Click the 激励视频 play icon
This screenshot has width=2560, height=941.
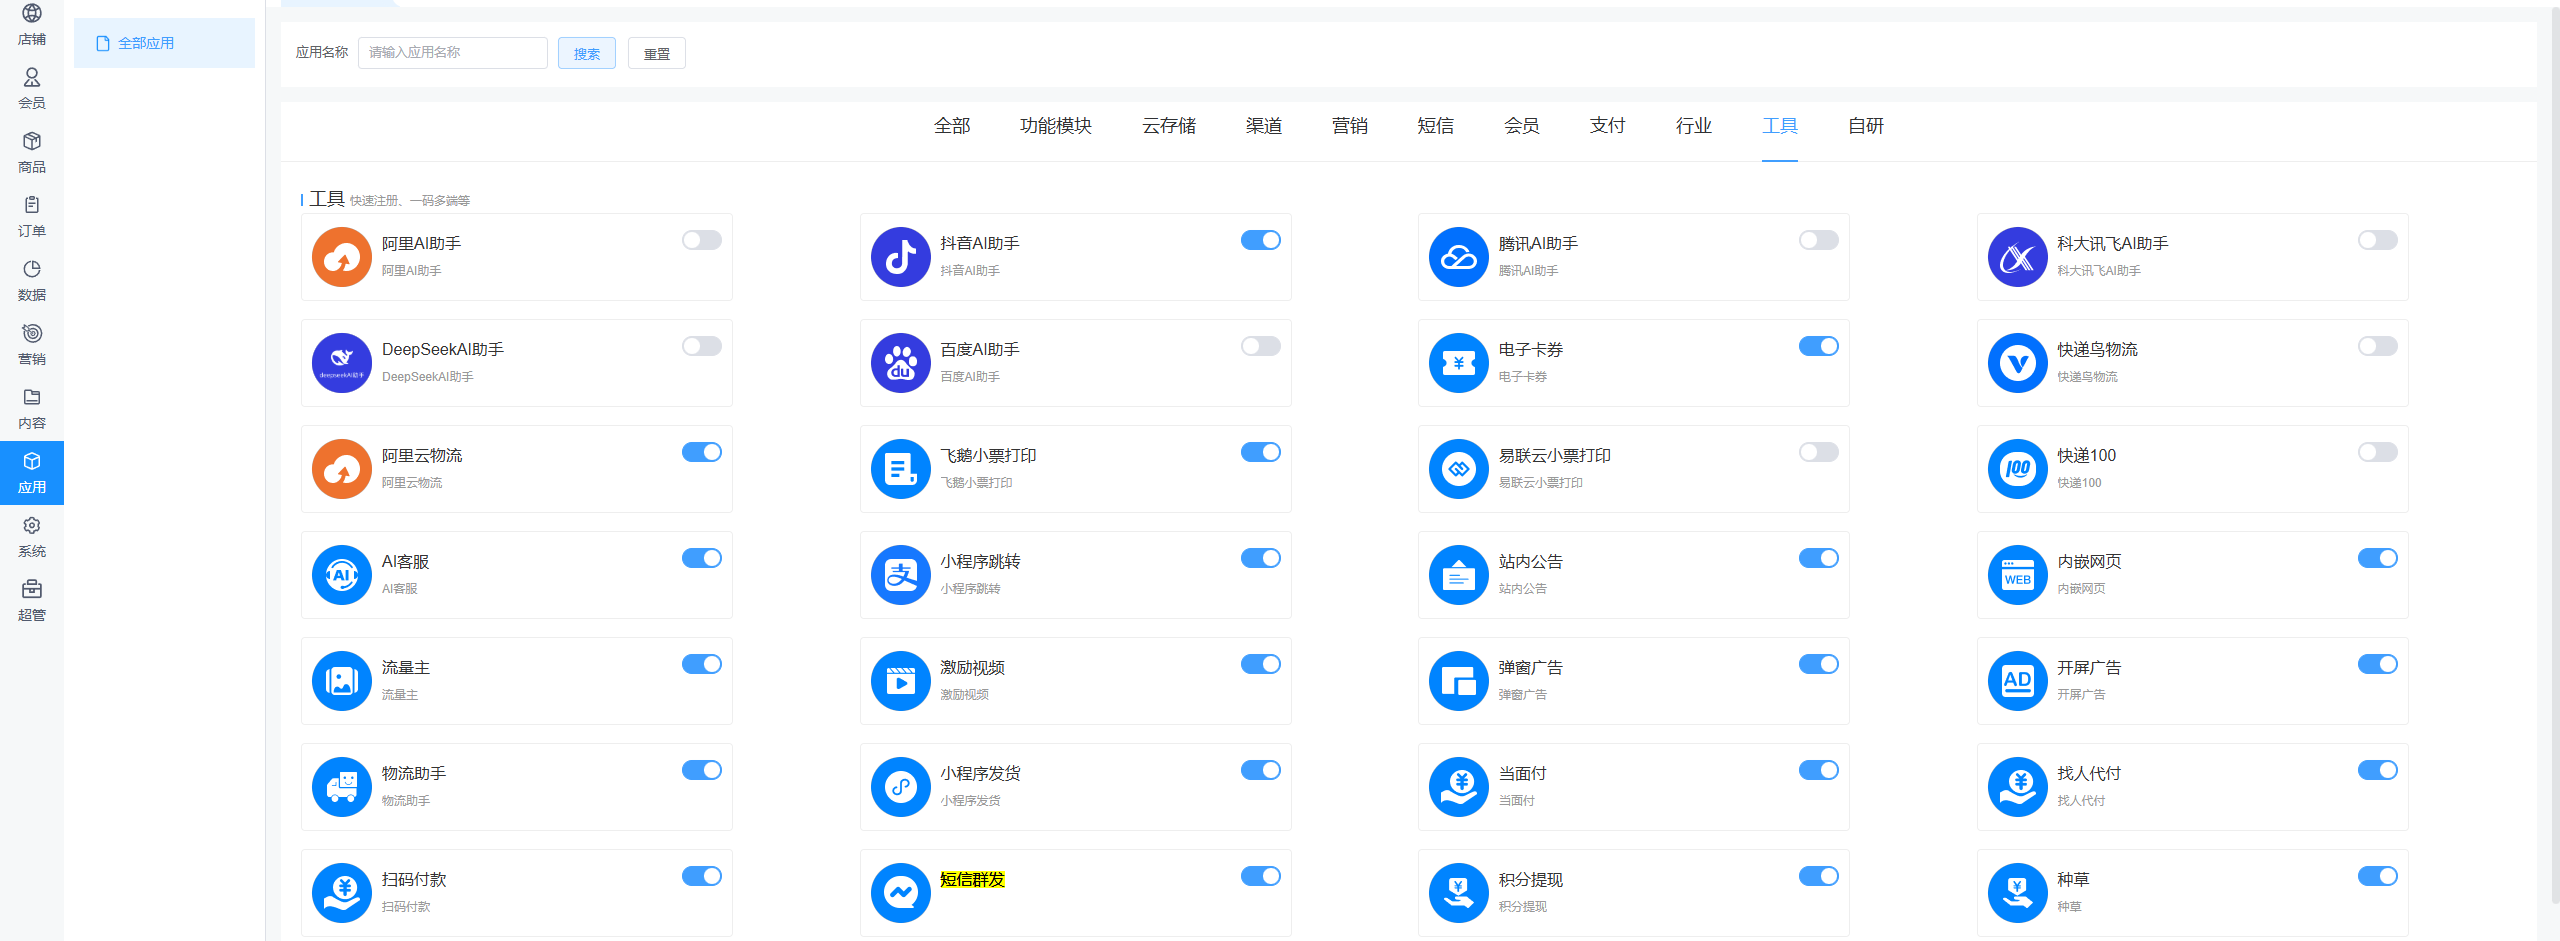pyautogui.click(x=901, y=681)
